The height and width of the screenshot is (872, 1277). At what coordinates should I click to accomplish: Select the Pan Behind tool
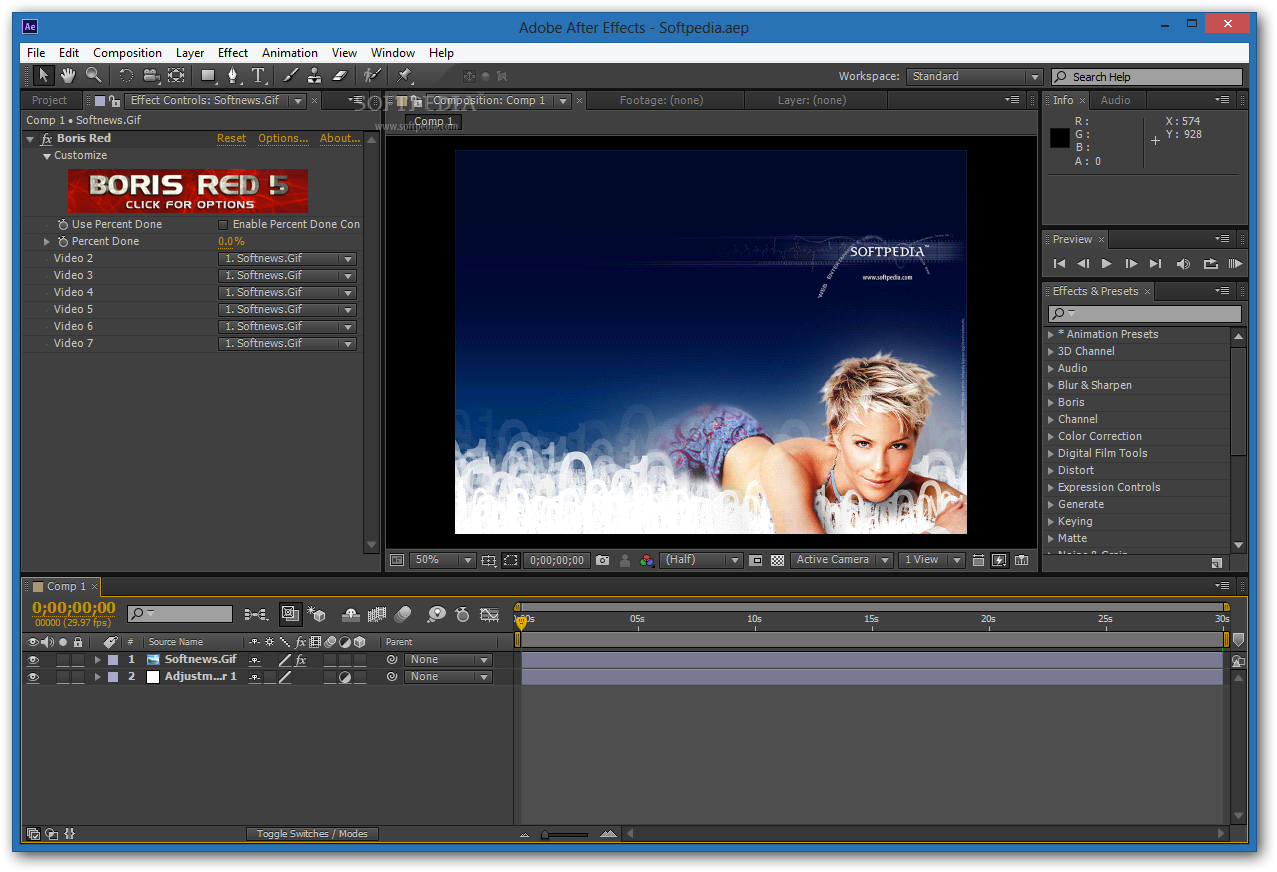click(x=176, y=75)
